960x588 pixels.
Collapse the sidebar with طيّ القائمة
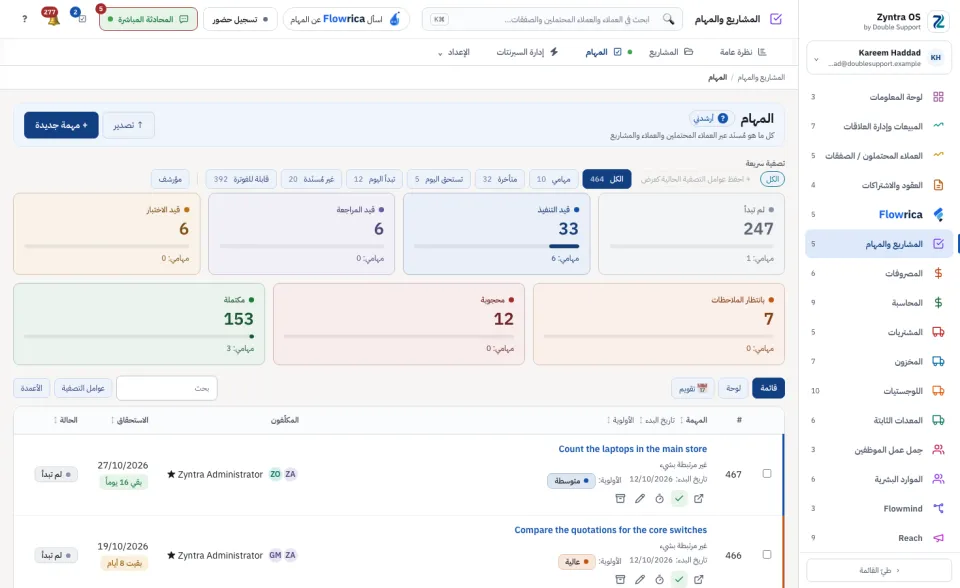pos(879,570)
